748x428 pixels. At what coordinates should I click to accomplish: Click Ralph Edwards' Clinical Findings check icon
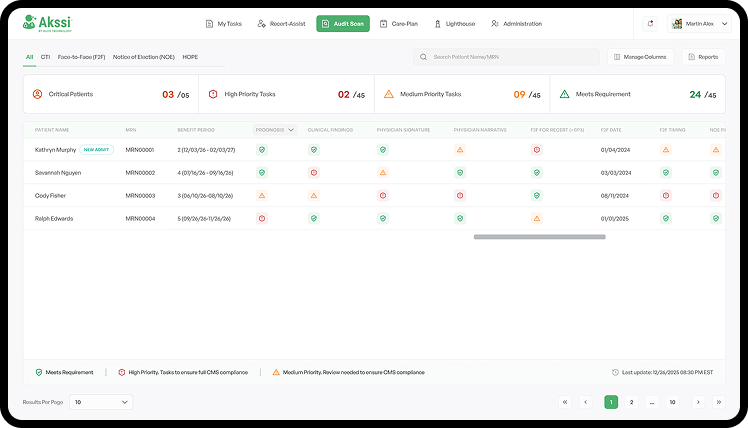click(x=313, y=219)
